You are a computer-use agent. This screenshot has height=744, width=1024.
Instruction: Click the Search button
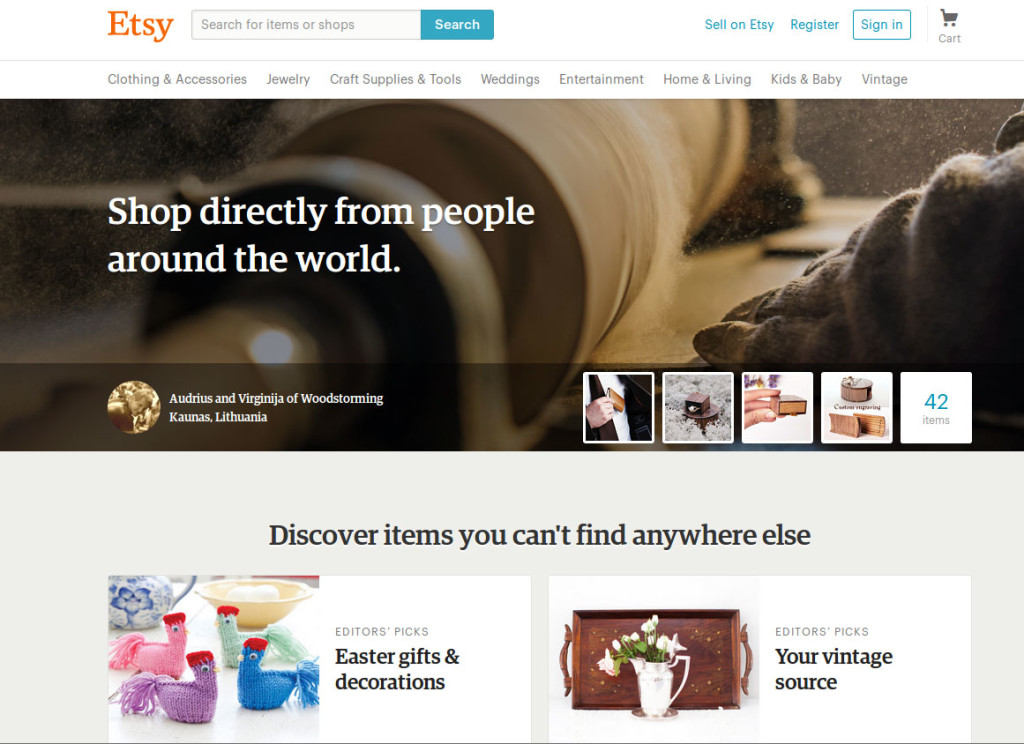[x=457, y=25]
